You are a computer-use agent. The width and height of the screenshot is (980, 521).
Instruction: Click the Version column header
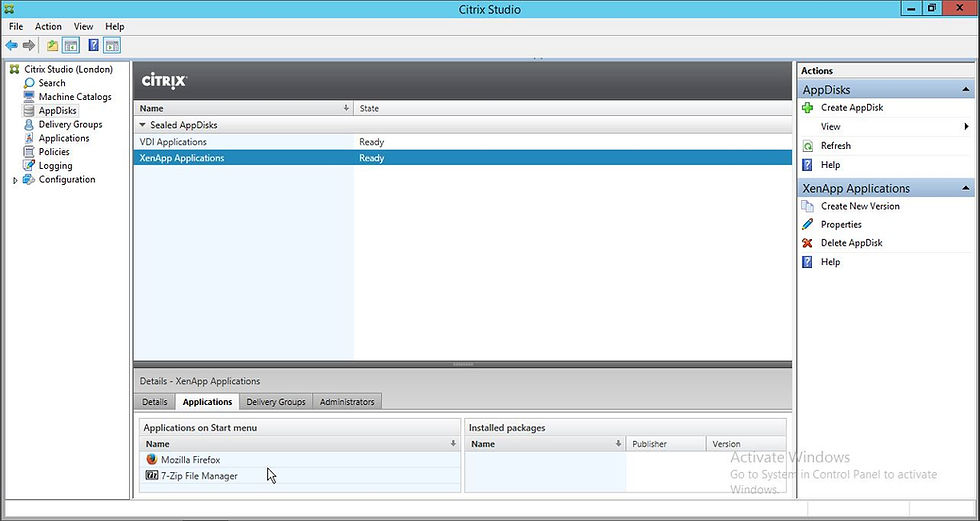pyautogui.click(x=746, y=444)
